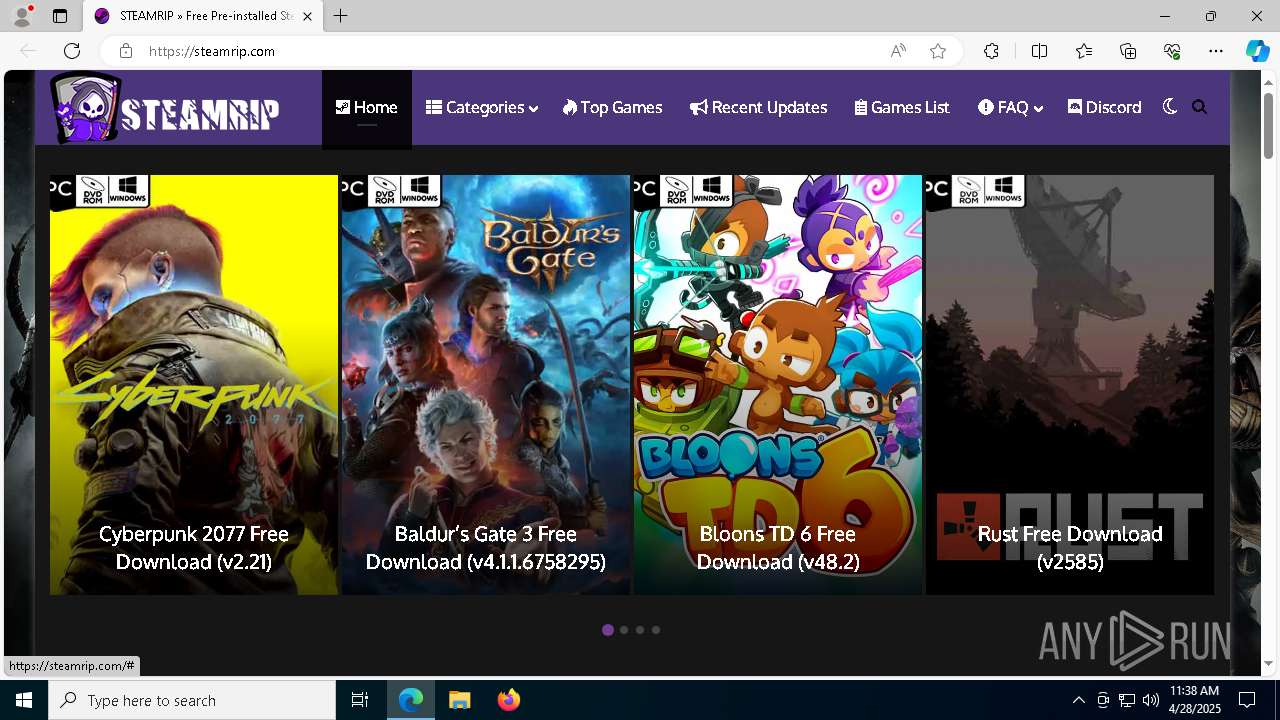This screenshot has width=1280, height=720.
Task: Open Cyberpunk 2077 game thumbnail
Action: point(194,385)
